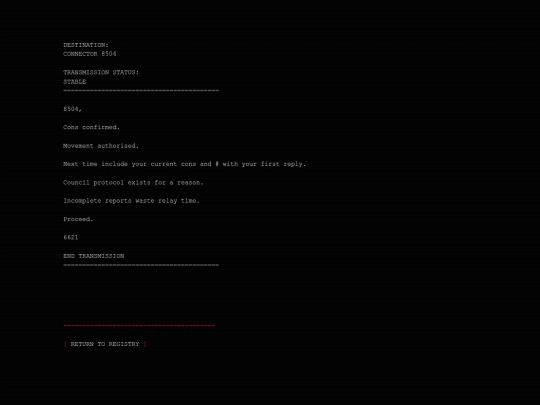Click the '8504,' greeting line
The width and height of the screenshot is (540, 405).
[72, 109]
